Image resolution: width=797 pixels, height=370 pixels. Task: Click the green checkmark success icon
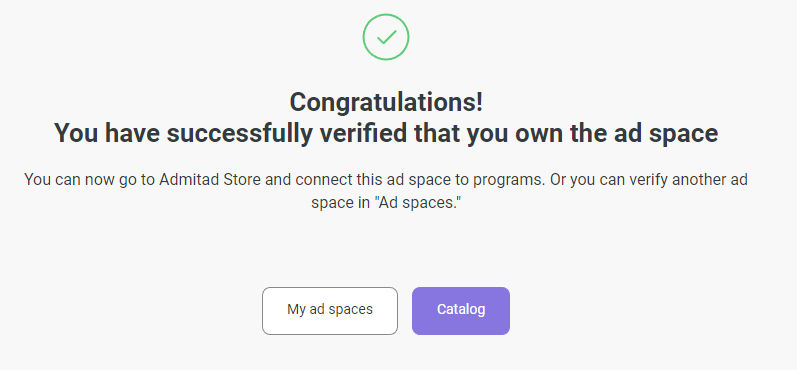coord(386,37)
